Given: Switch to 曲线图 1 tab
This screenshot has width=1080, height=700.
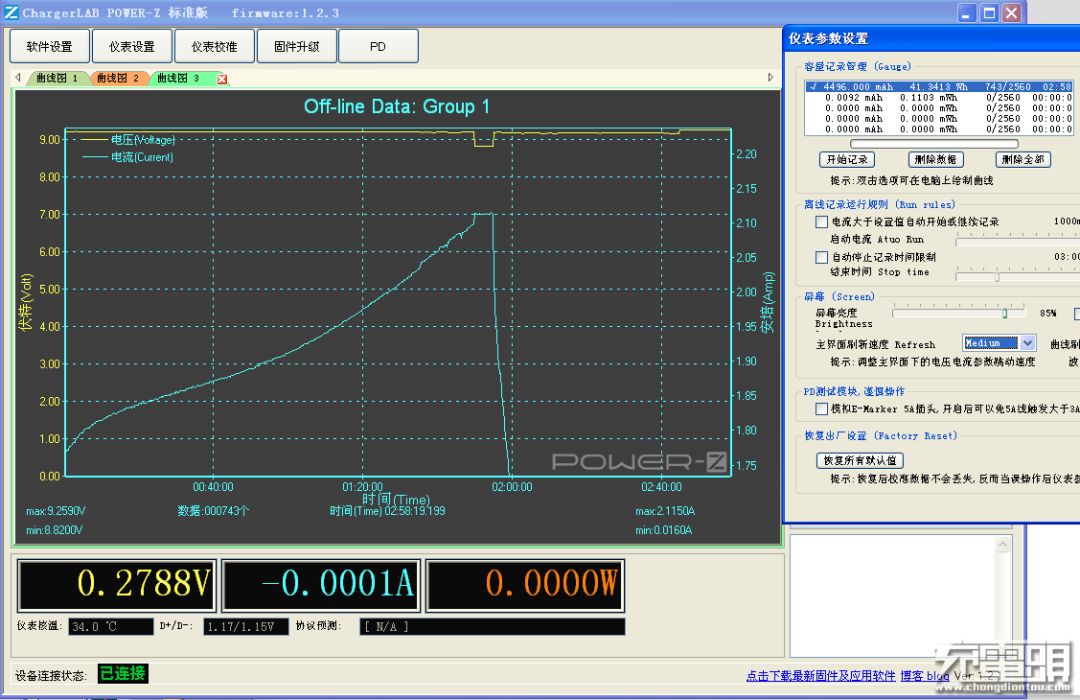Looking at the screenshot, I should pos(58,79).
